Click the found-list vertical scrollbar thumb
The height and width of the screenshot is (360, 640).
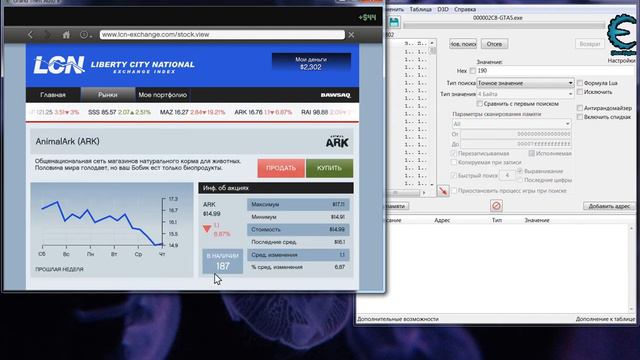pyautogui.click(x=432, y=51)
